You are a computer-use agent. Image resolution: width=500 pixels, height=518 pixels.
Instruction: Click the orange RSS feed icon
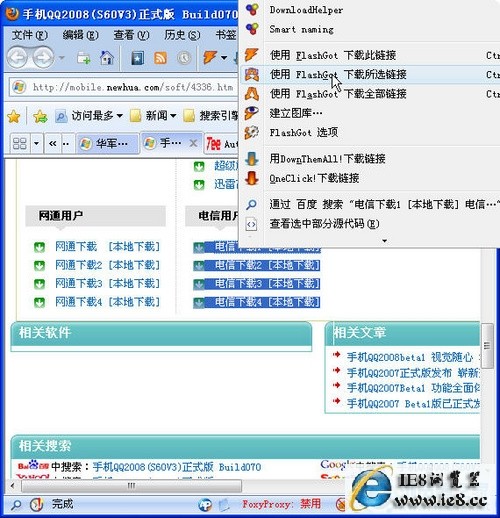click(160, 58)
